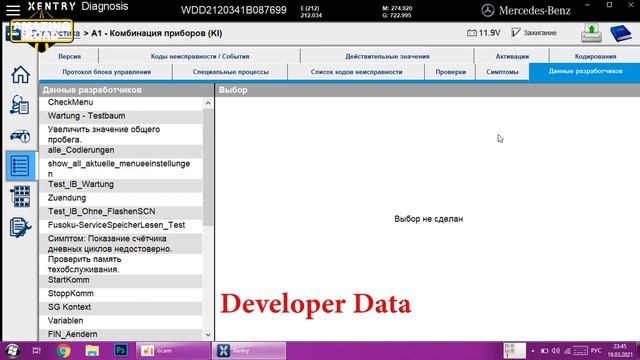Open the Windows Start button
This screenshot has width=640, height=360.
click(x=12, y=351)
